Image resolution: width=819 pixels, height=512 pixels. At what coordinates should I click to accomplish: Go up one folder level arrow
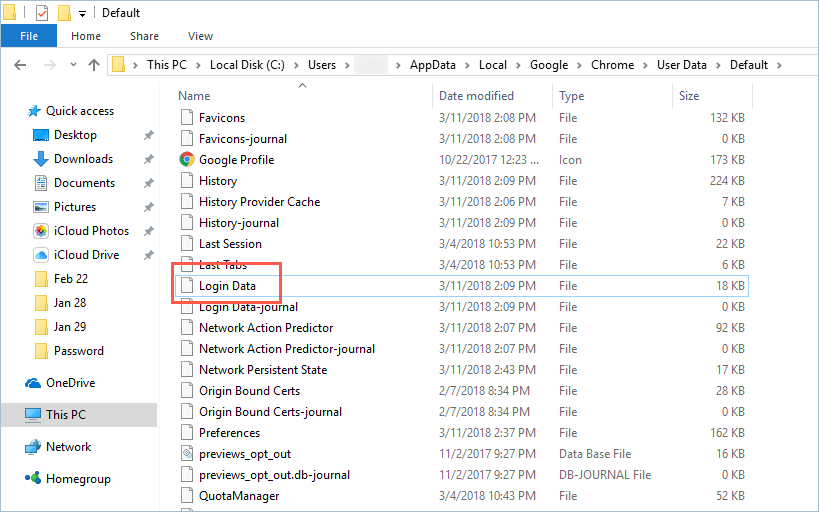[94, 65]
